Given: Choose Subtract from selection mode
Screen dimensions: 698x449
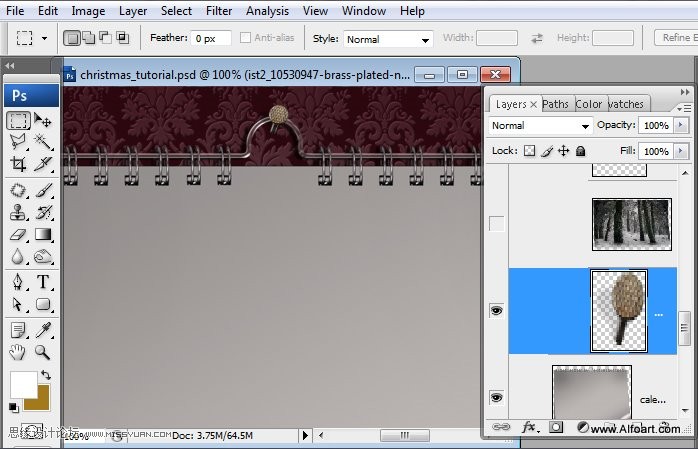Looking at the screenshot, I should (106, 38).
